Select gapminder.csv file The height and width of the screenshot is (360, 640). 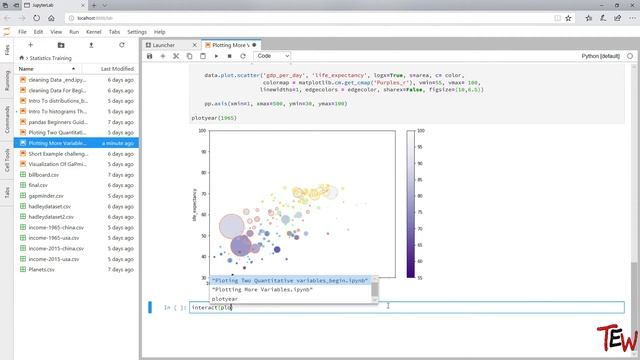coord(76,196)
